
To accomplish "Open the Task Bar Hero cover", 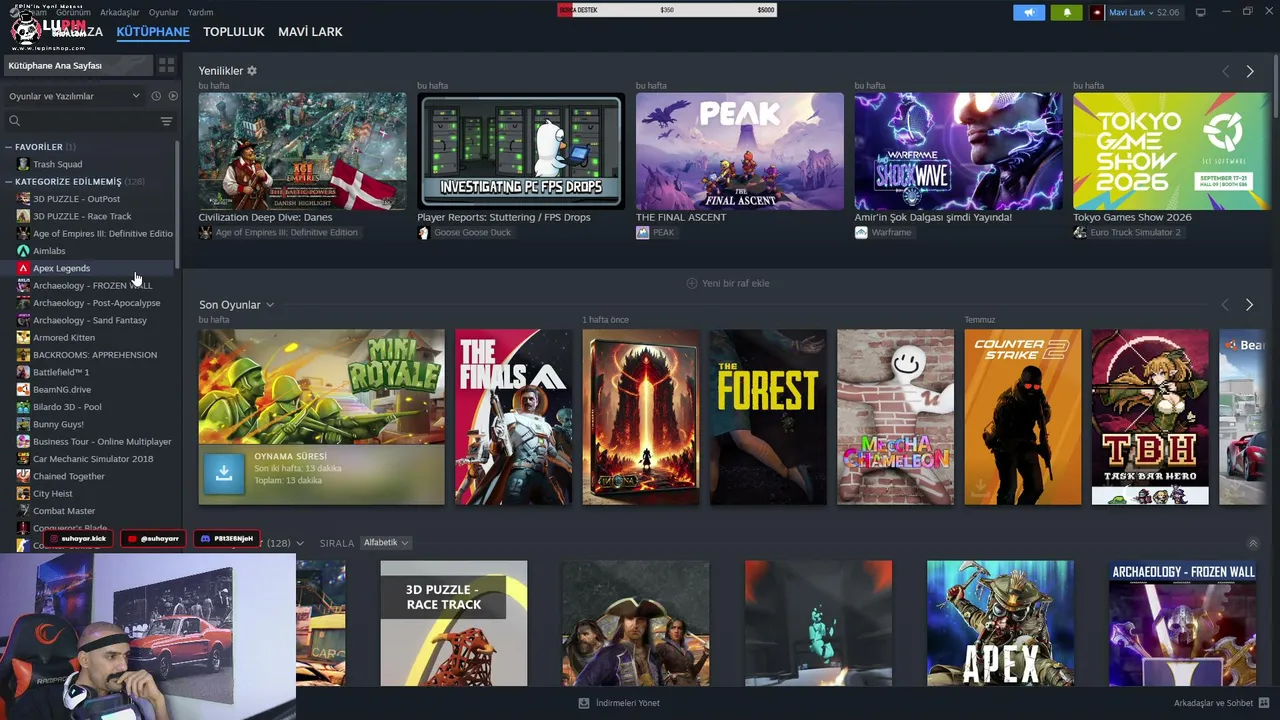I will (x=1150, y=417).
